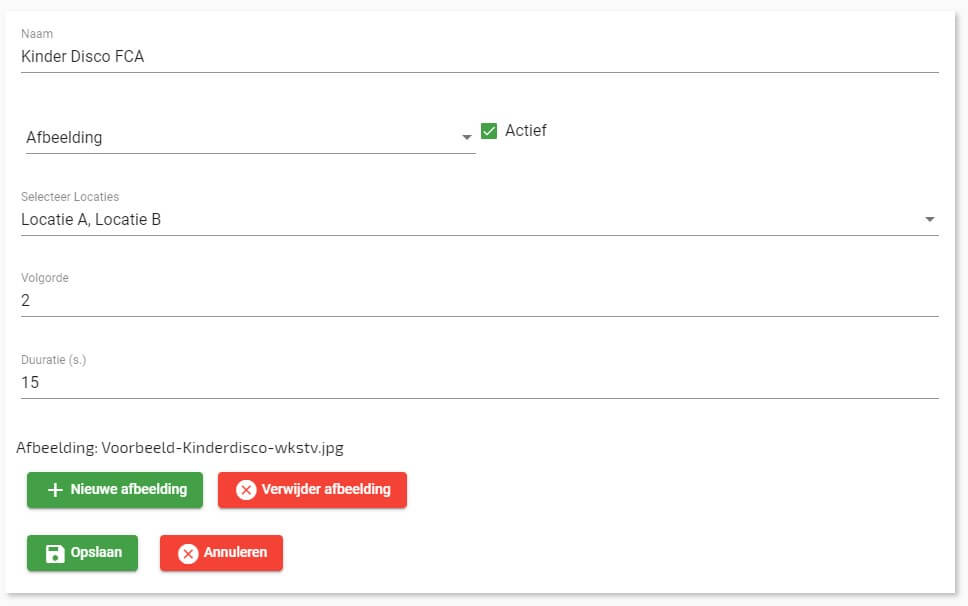Screen dimensions: 968x606
Task: Select the 'Locatie A, Locatie B' value
Action: 91,219
